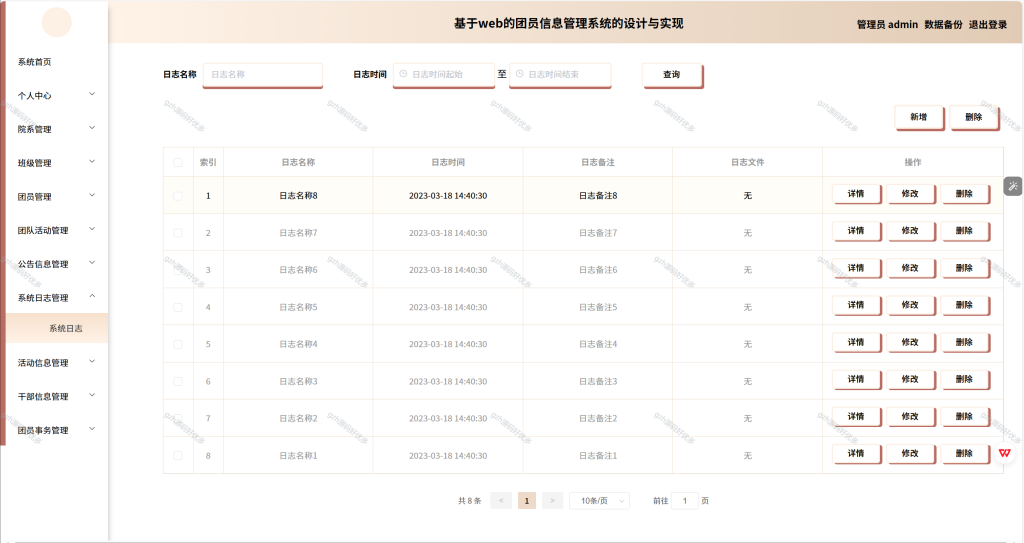Focus the 日志时间结束 input field
This screenshot has width=1024, height=543.
pos(560,74)
